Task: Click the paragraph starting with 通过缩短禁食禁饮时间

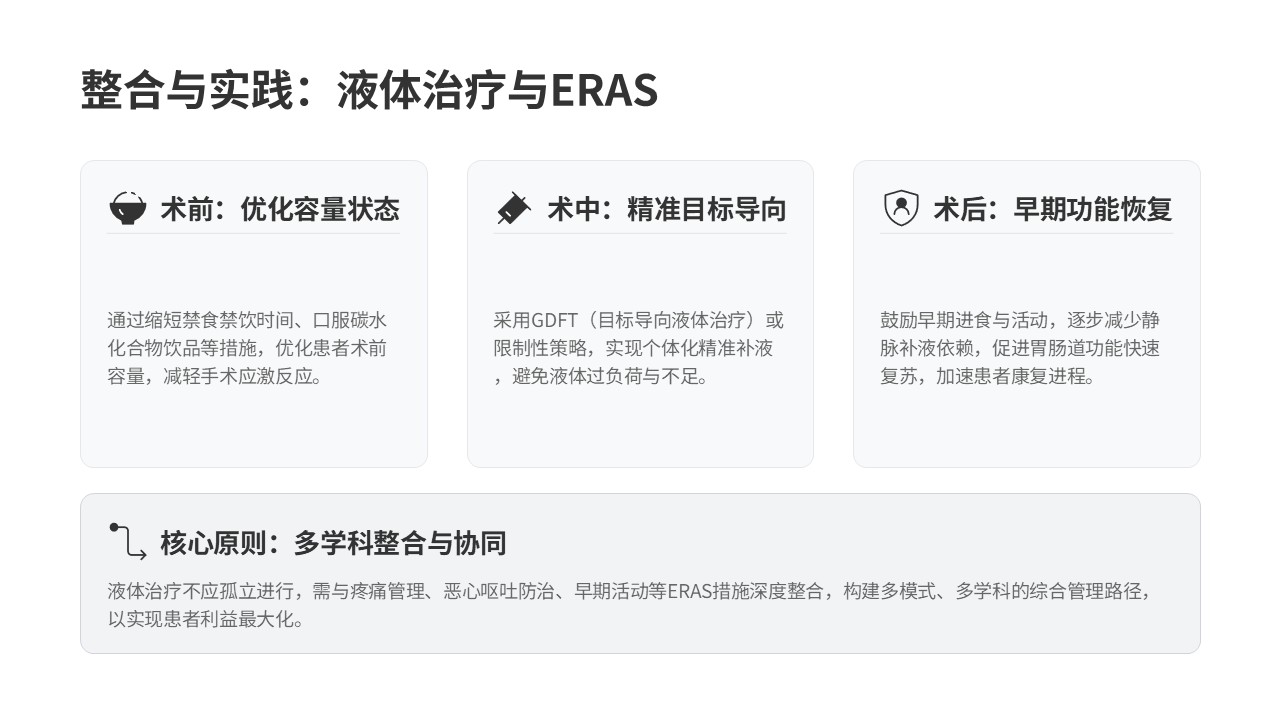Action: tap(247, 348)
